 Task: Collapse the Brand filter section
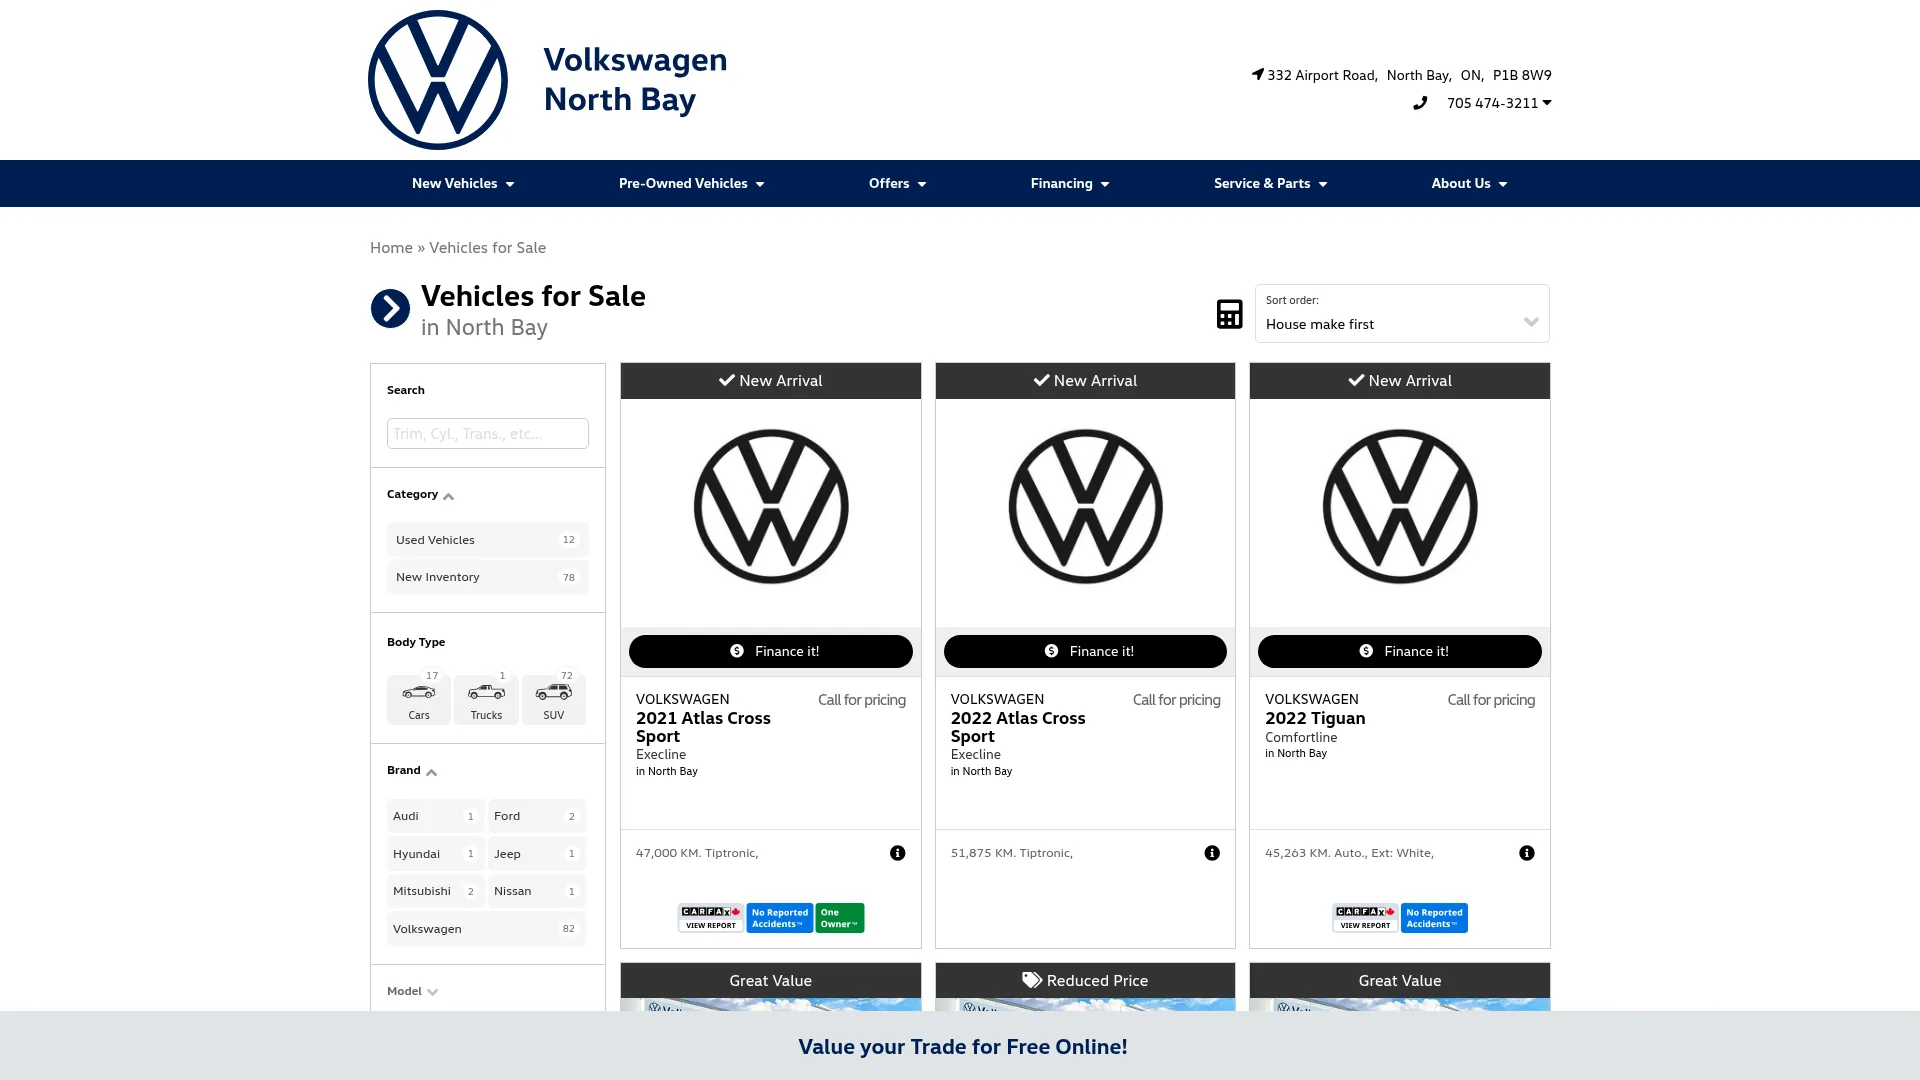pyautogui.click(x=412, y=770)
